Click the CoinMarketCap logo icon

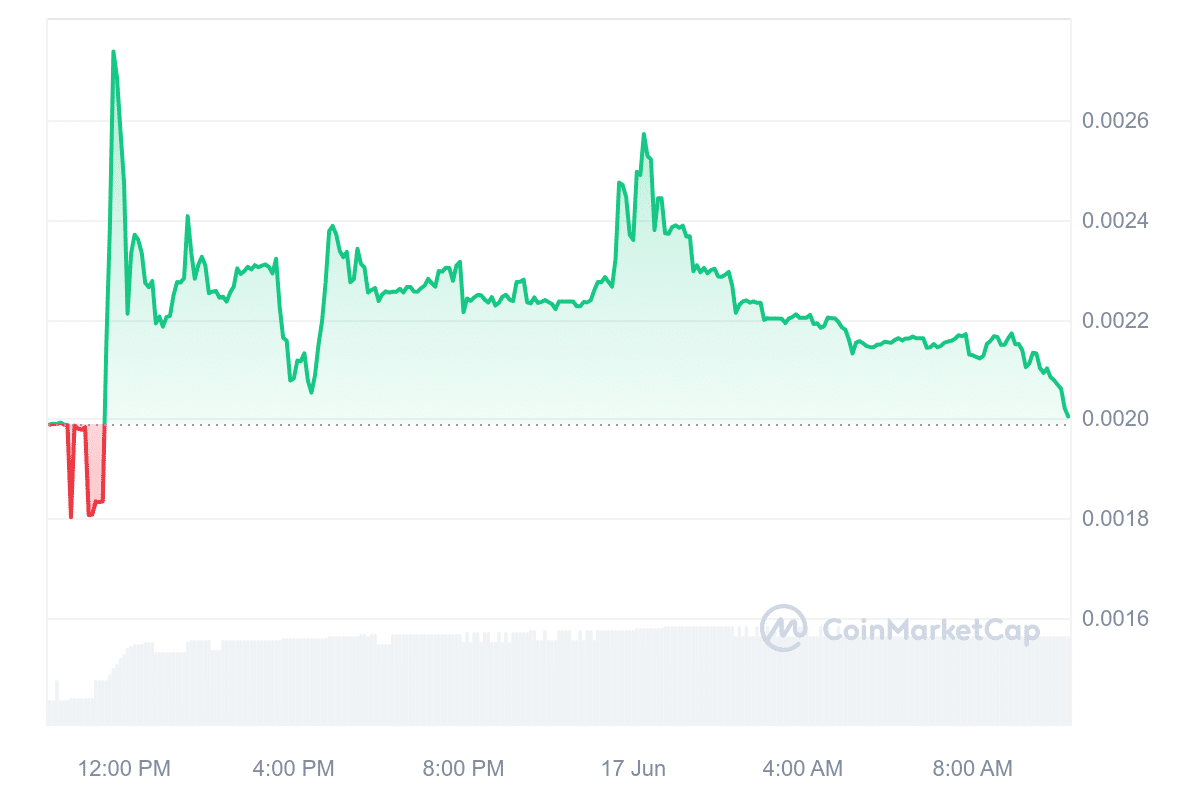783,629
